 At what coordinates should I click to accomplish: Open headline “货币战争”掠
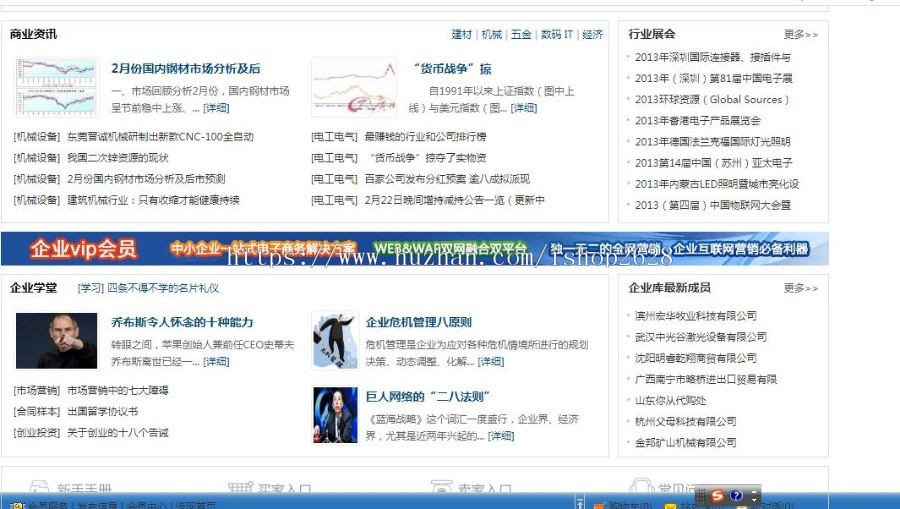pos(452,68)
